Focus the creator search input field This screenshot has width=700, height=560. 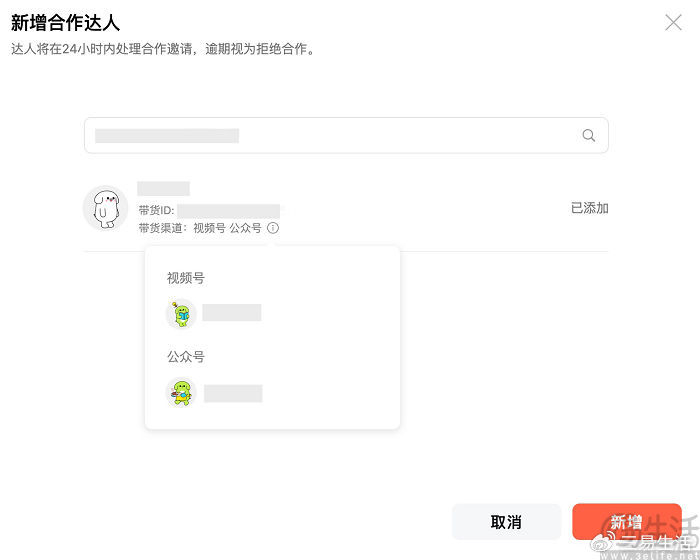pyautogui.click(x=330, y=136)
